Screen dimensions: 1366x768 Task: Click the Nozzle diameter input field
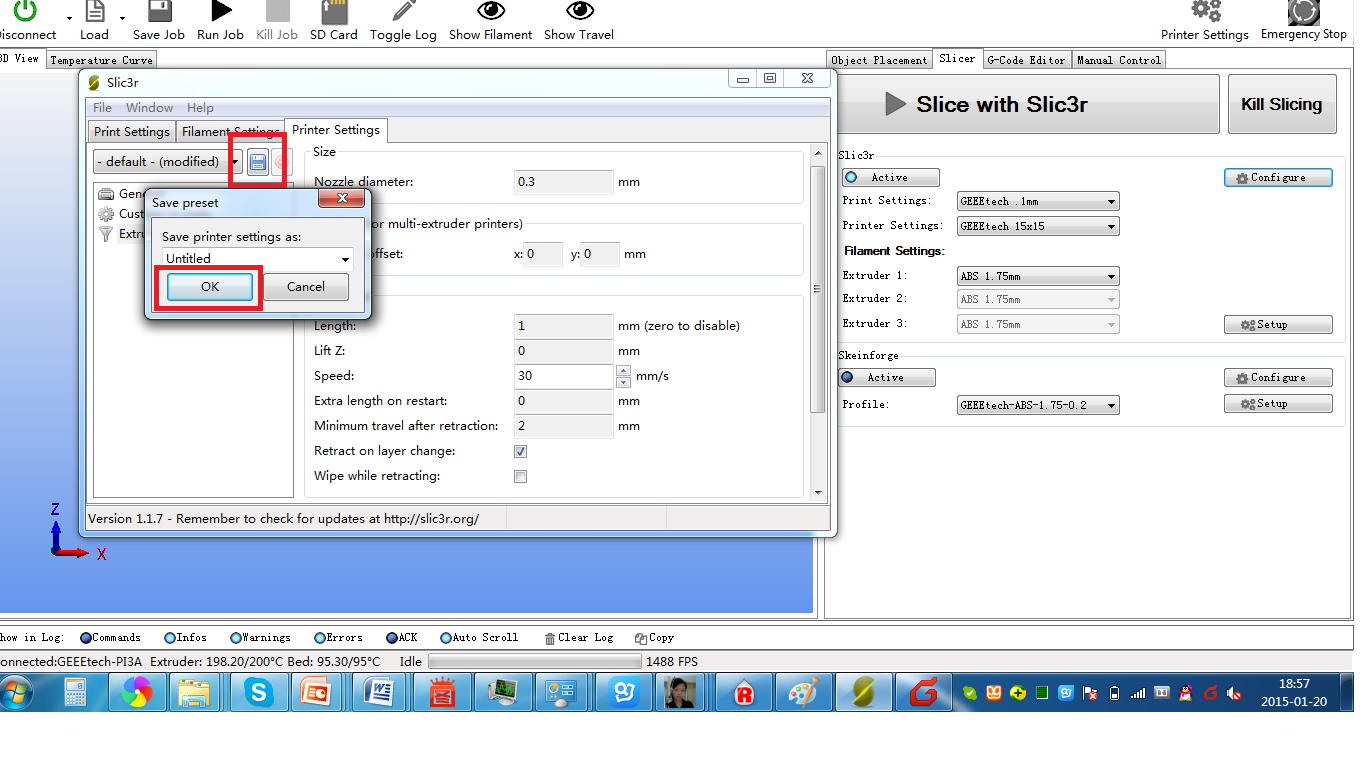564,182
